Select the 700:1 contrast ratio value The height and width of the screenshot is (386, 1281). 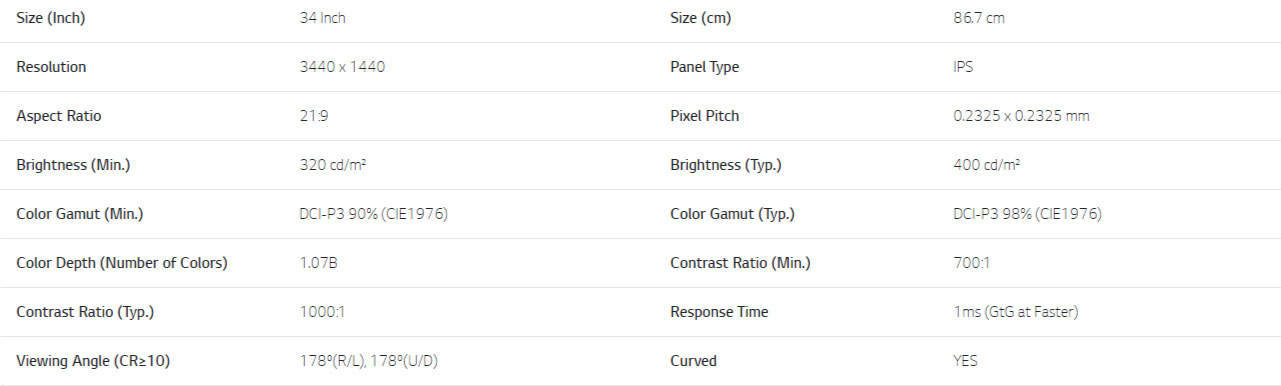970,263
